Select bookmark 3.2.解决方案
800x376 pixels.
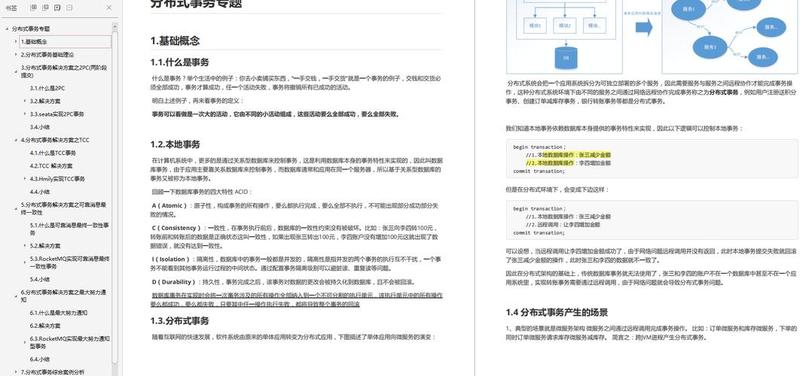click(x=45, y=101)
